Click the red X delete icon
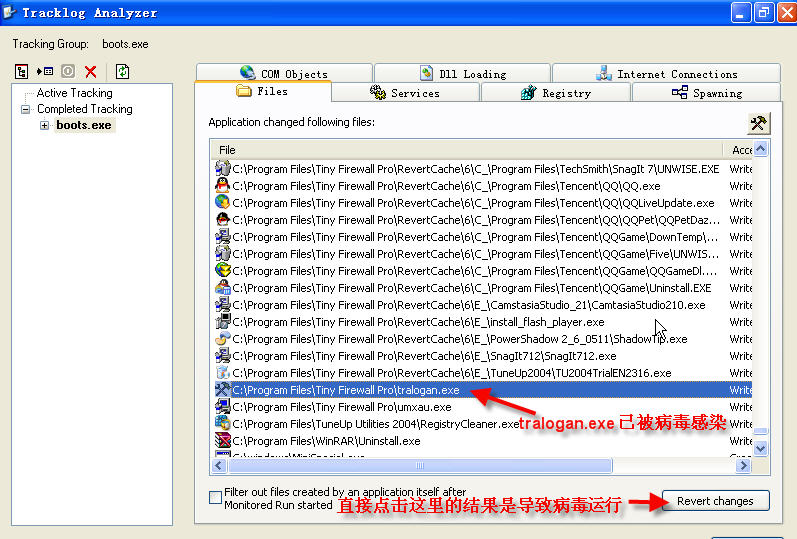 (91, 72)
